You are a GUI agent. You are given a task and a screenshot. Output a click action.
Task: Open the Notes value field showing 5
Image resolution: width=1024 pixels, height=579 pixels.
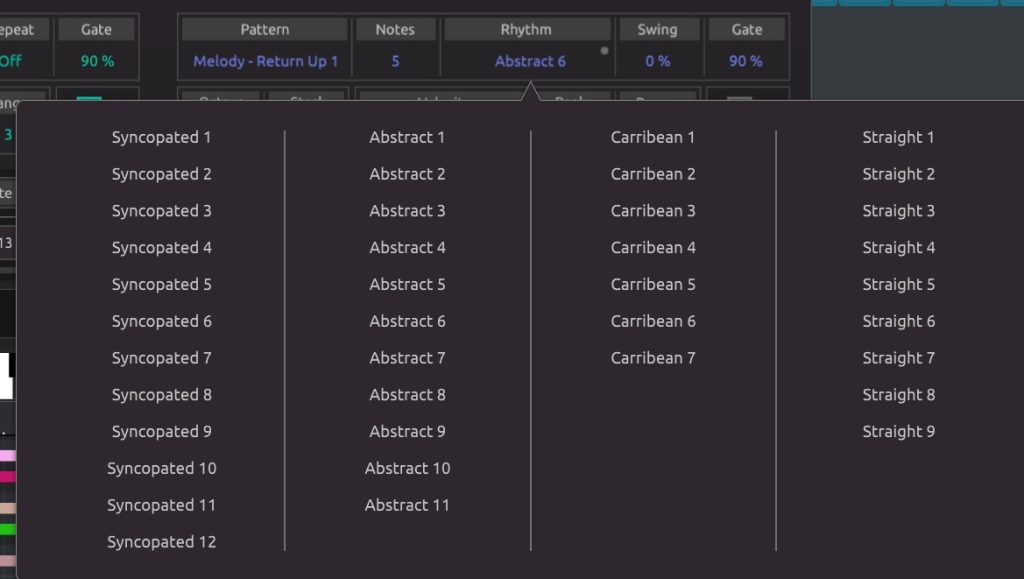click(395, 62)
